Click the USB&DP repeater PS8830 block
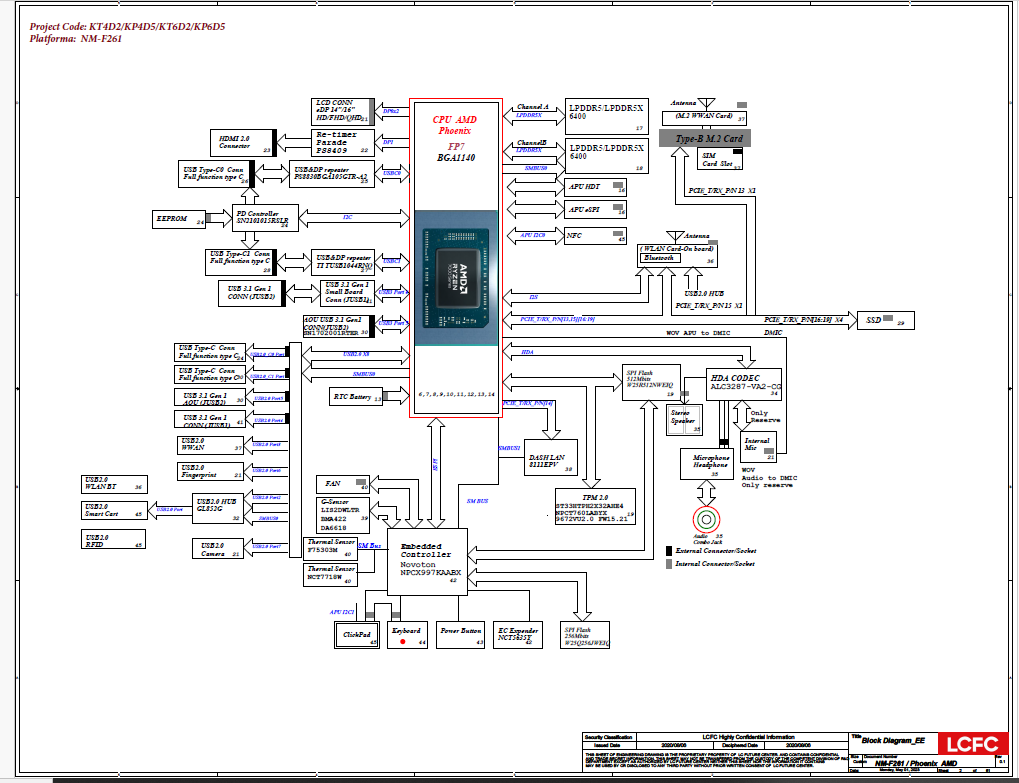Image resolution: width=1019 pixels, height=783 pixels. pos(332,174)
